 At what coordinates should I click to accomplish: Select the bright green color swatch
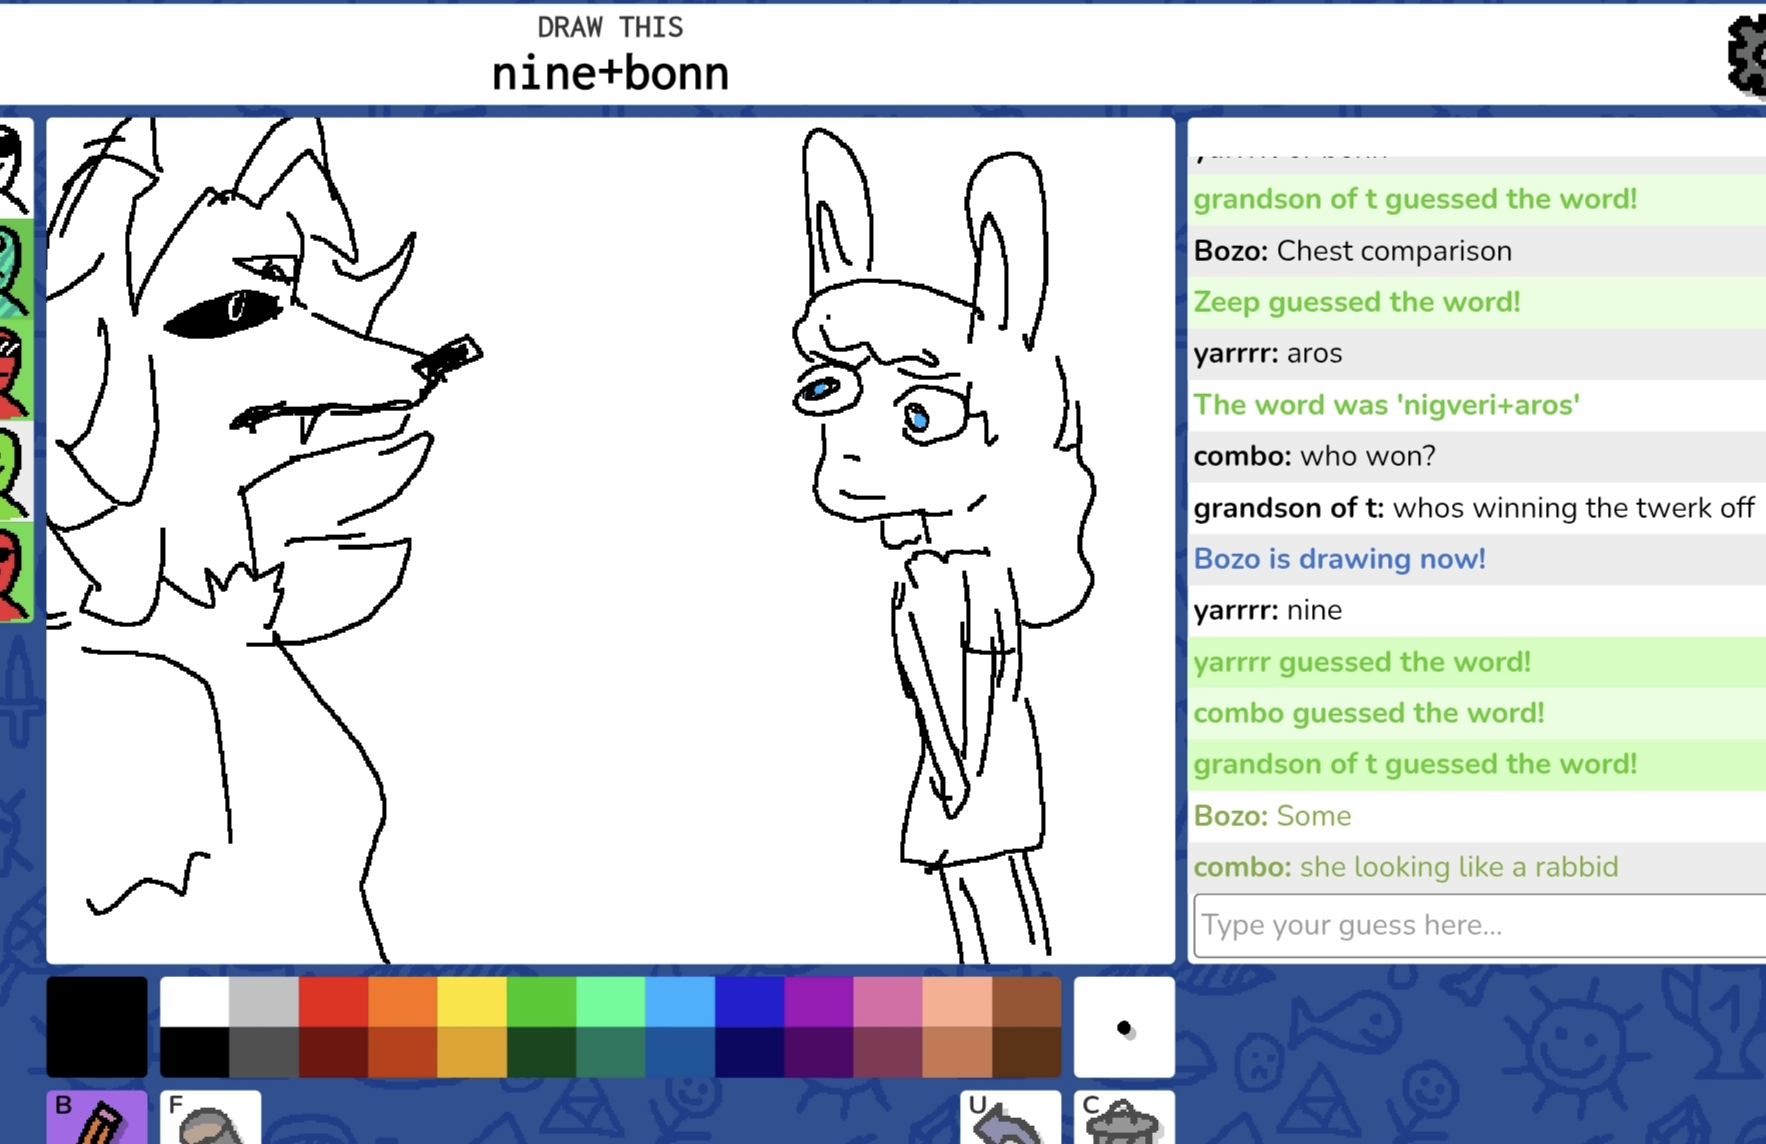[541, 1002]
